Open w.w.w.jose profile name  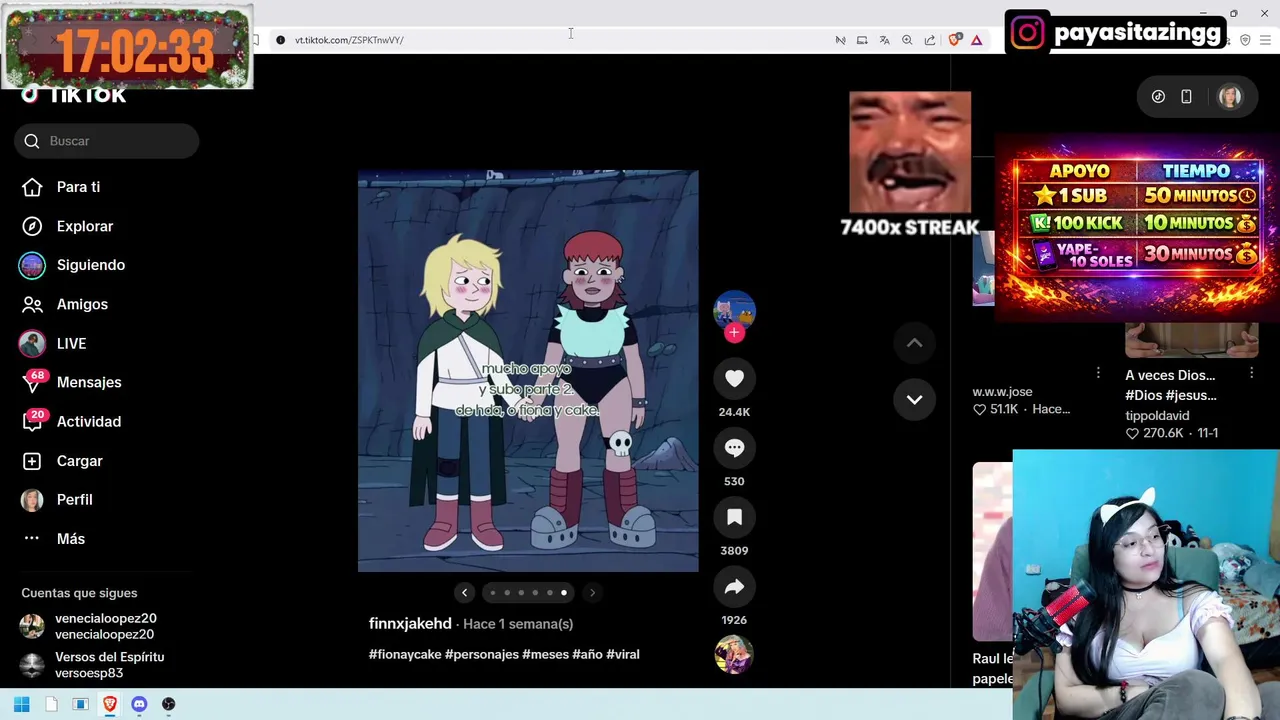coord(1002,392)
